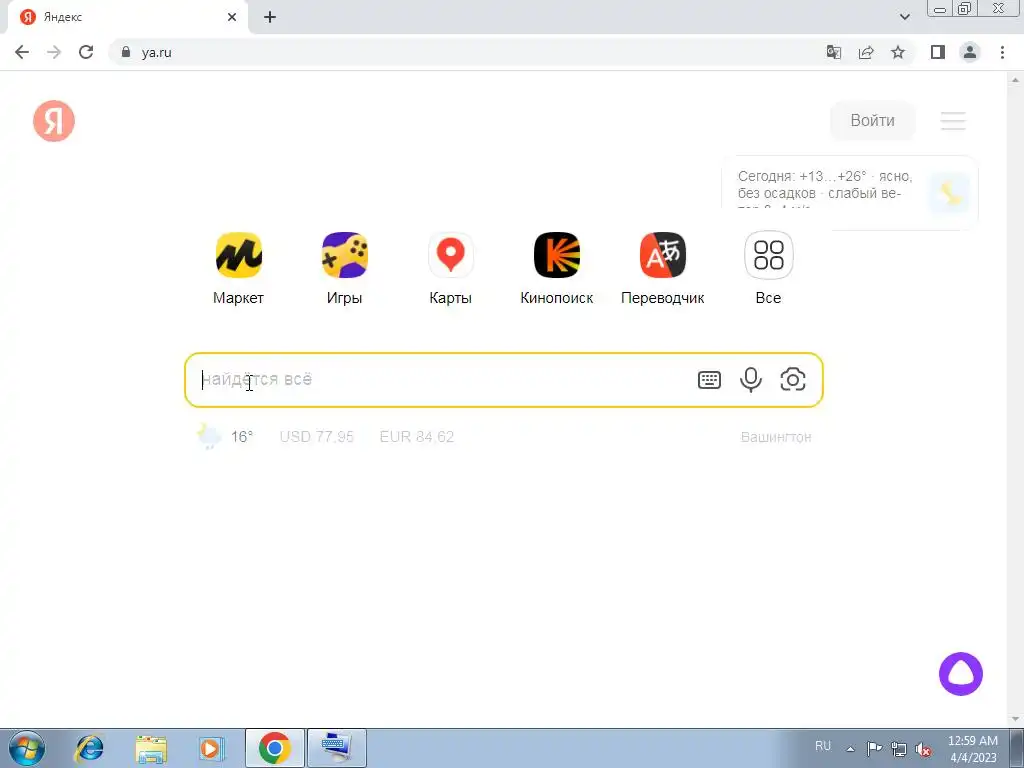Start voice search with microphone icon
Screen dimensions: 1024x768
[751, 379]
